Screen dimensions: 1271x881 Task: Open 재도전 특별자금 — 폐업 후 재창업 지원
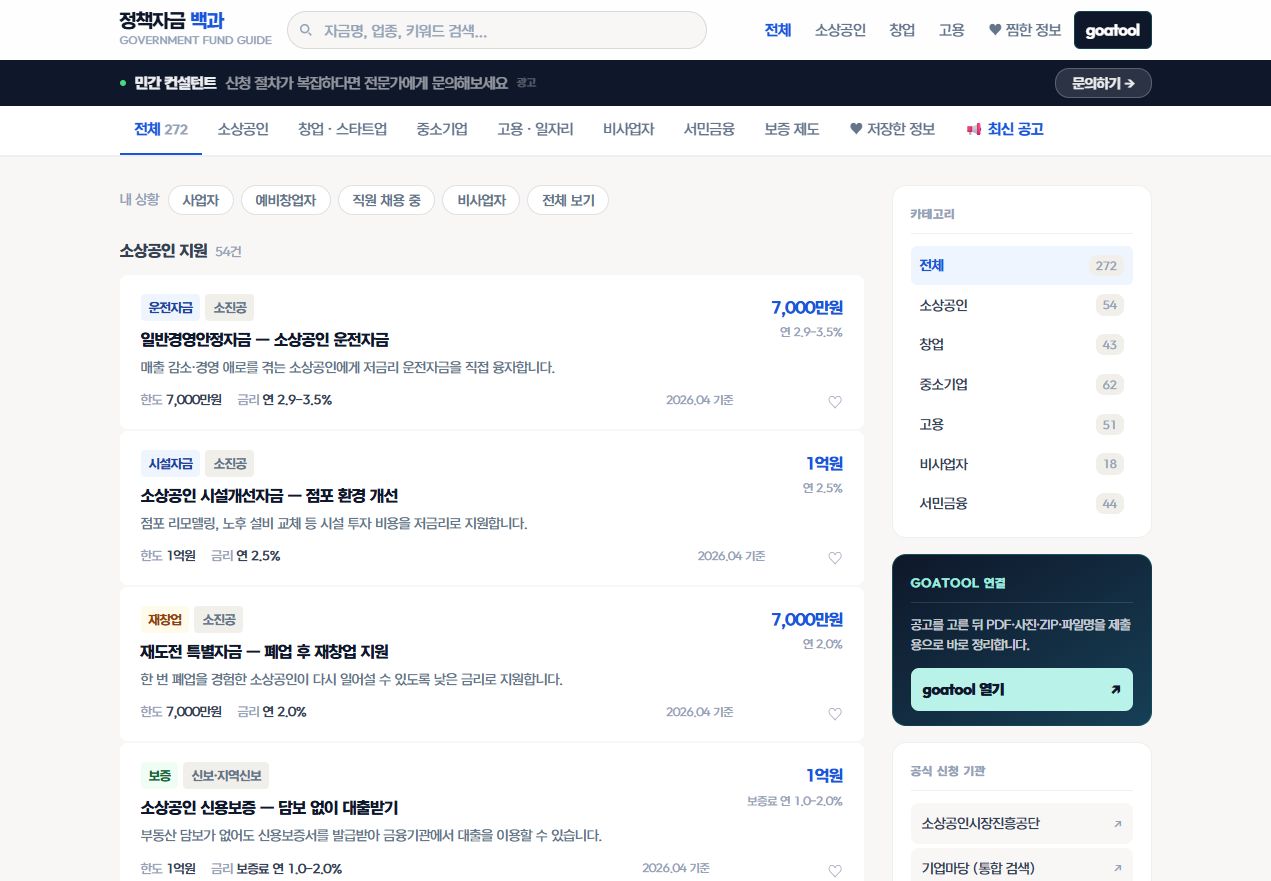(265, 652)
